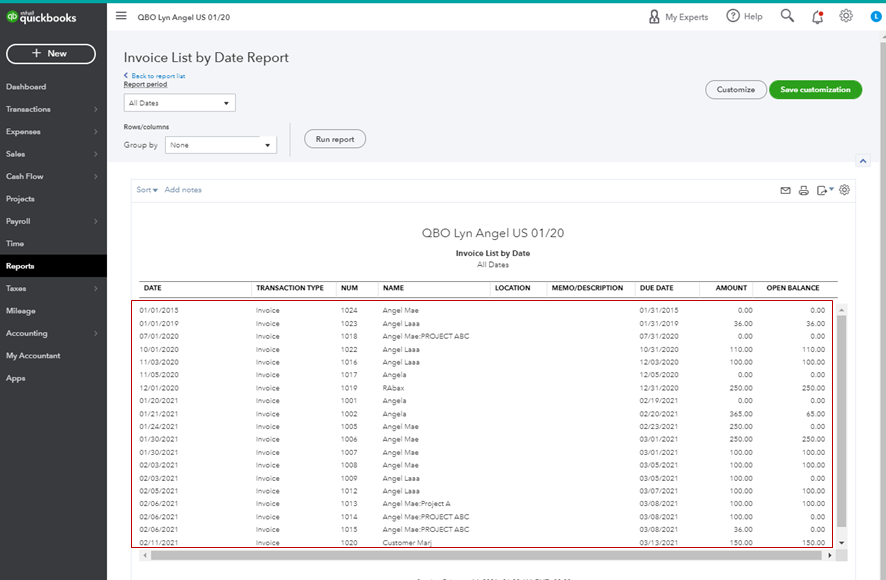886x580 pixels.
Task: Collapse the report options panel
Action: point(863,161)
